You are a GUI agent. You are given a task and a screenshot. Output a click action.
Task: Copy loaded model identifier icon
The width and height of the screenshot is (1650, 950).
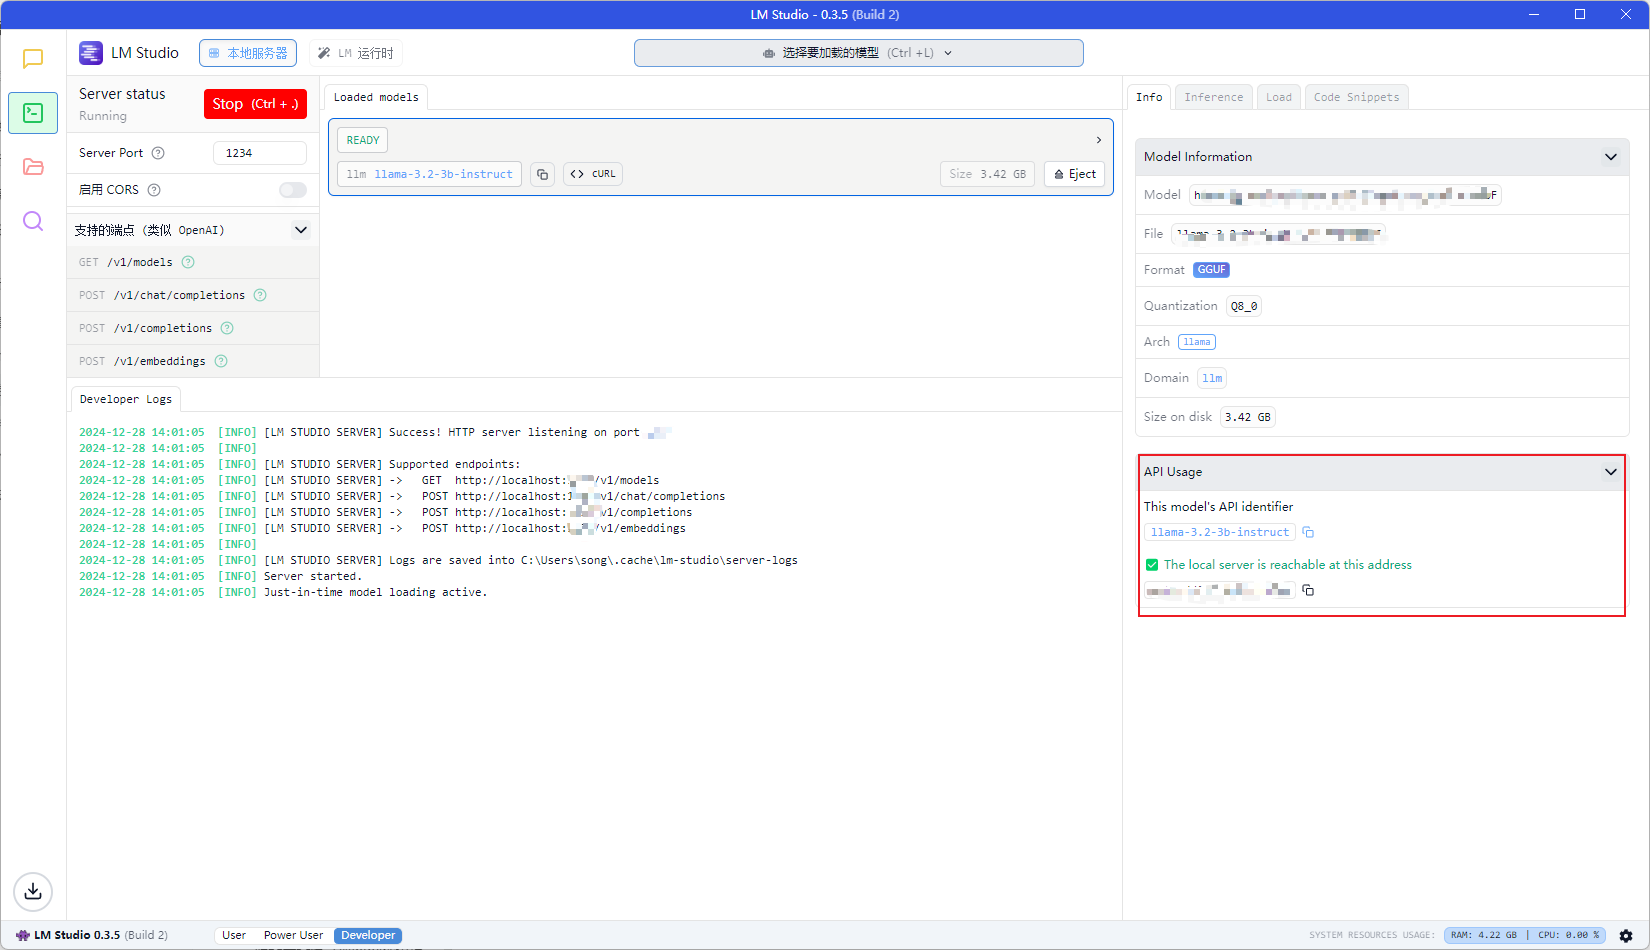[x=542, y=174]
